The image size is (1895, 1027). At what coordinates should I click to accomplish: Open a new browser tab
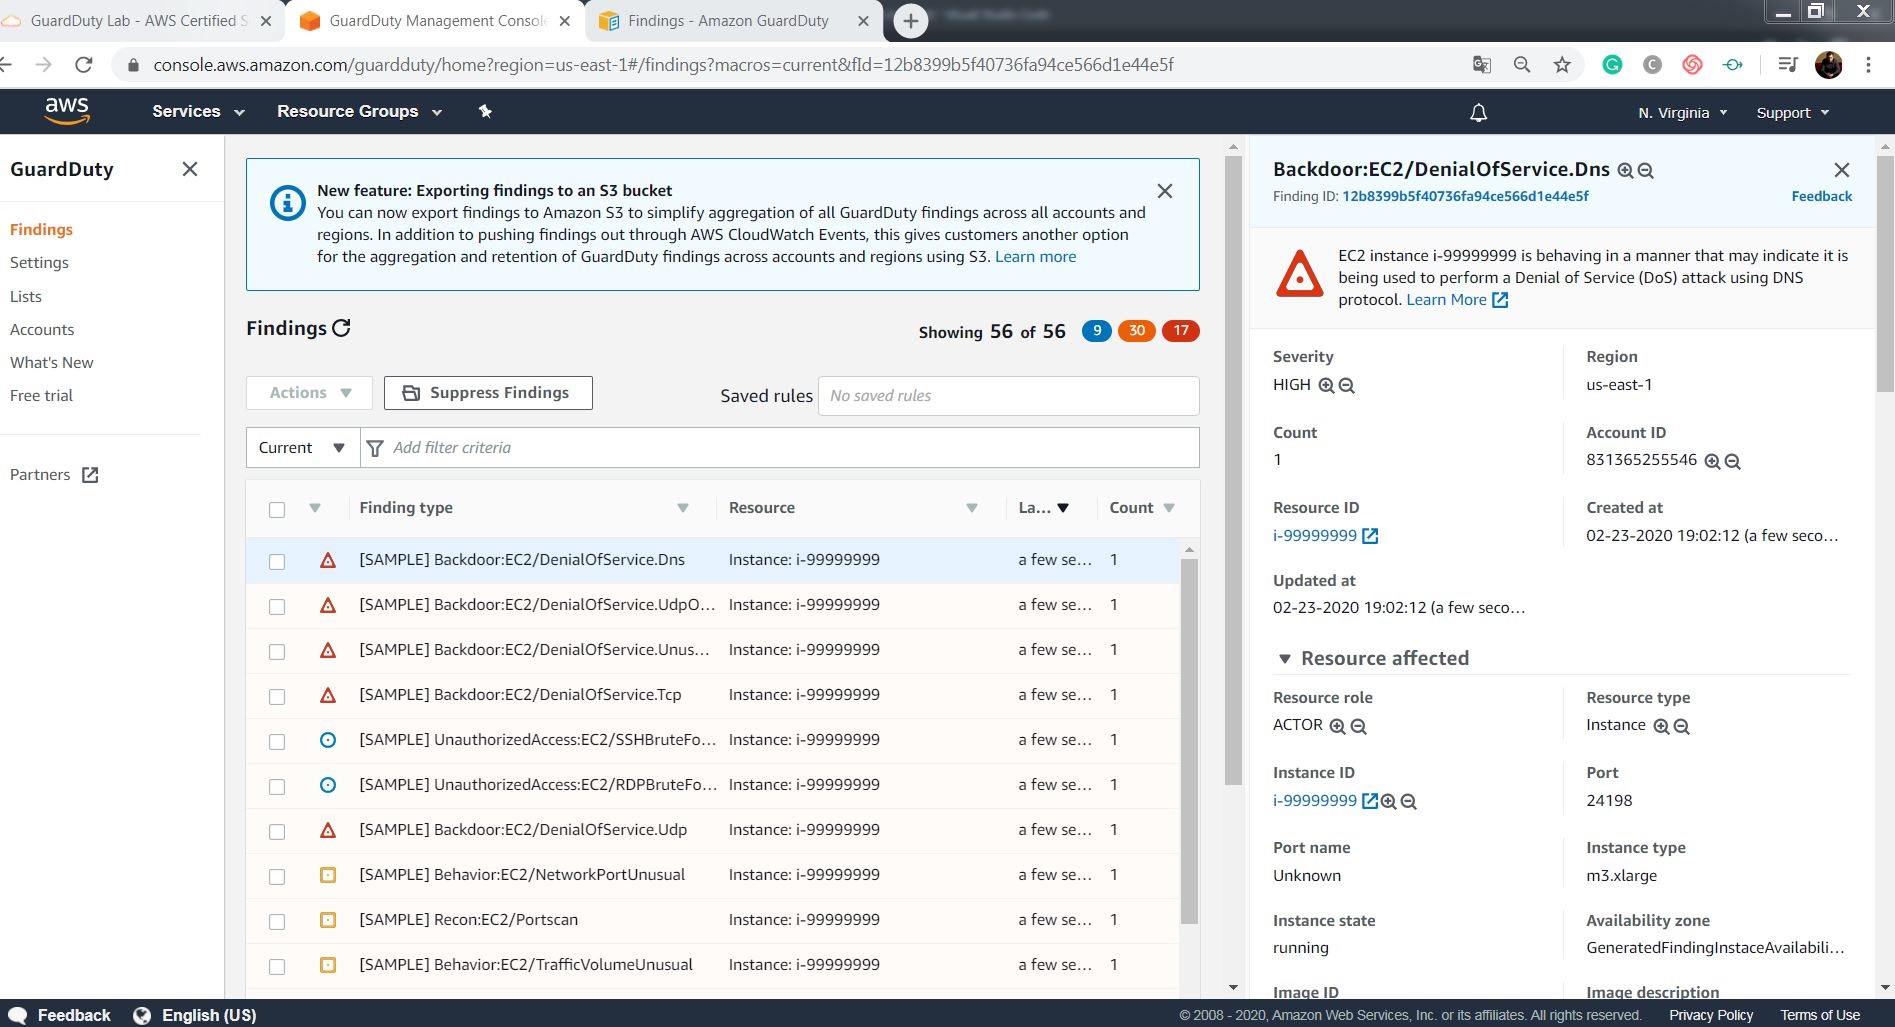pos(910,21)
